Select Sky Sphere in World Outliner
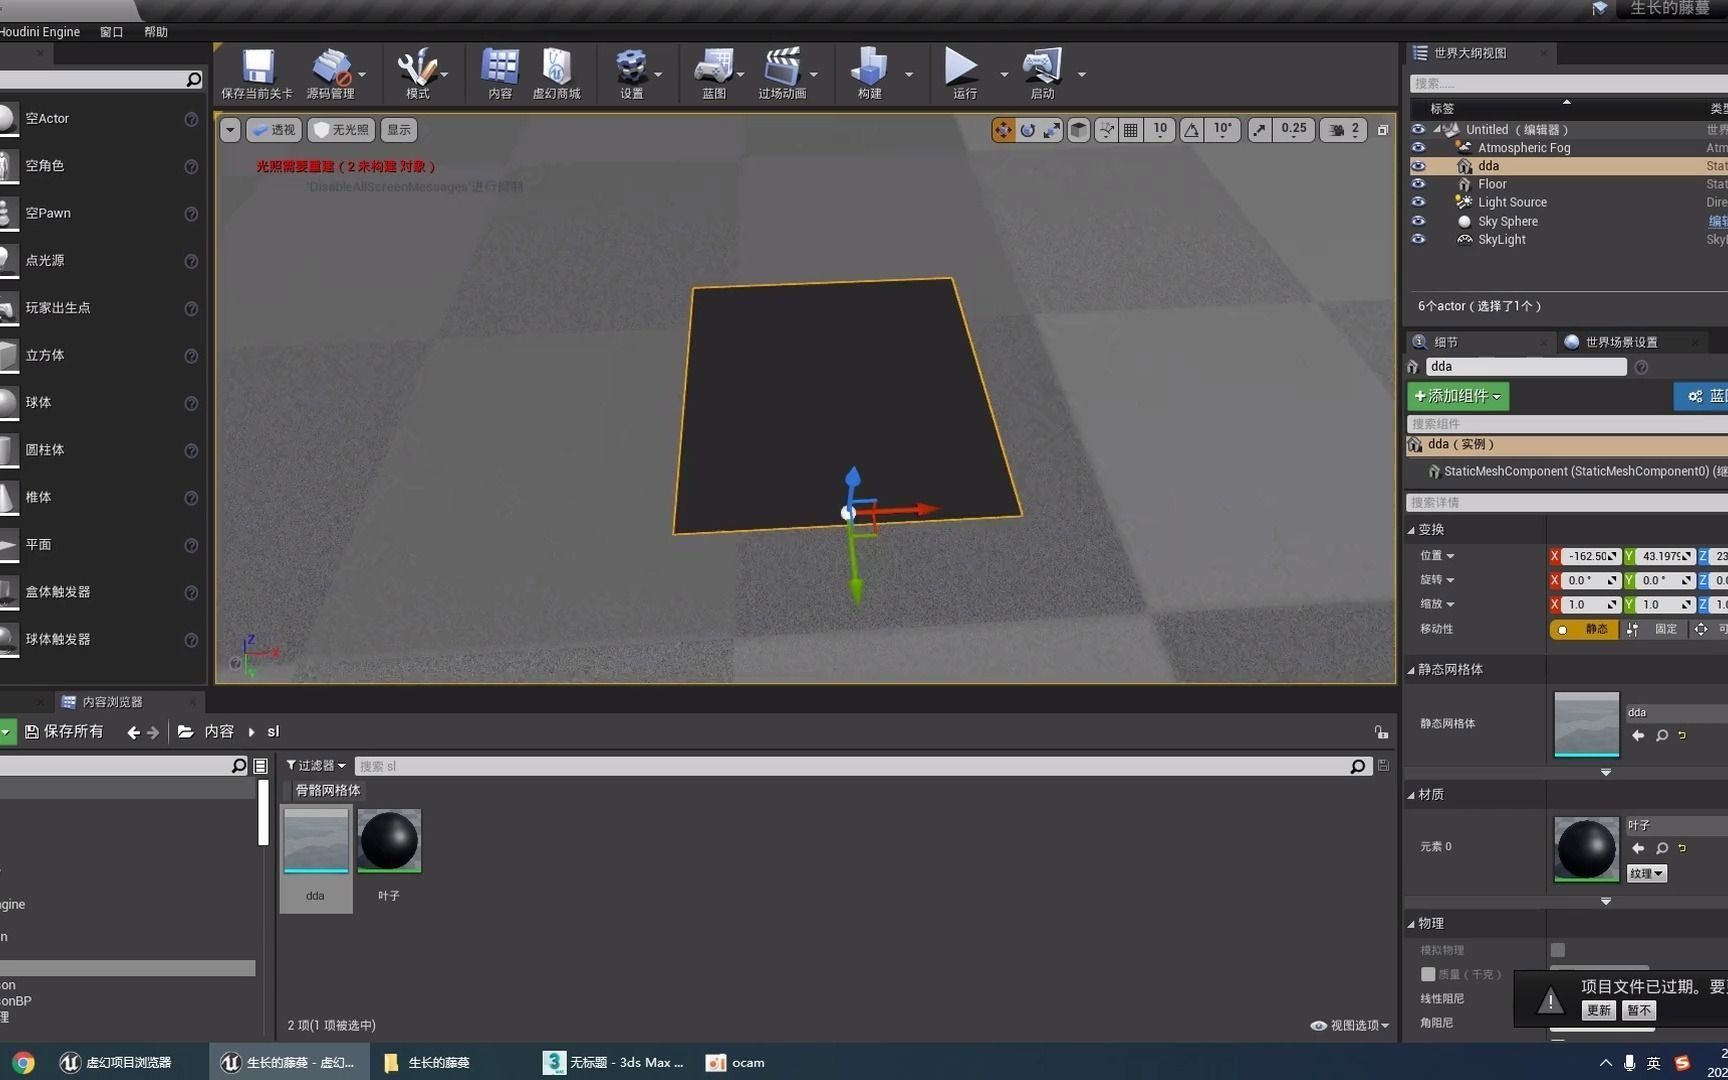Screen dimensions: 1728x1080 [x=1508, y=221]
